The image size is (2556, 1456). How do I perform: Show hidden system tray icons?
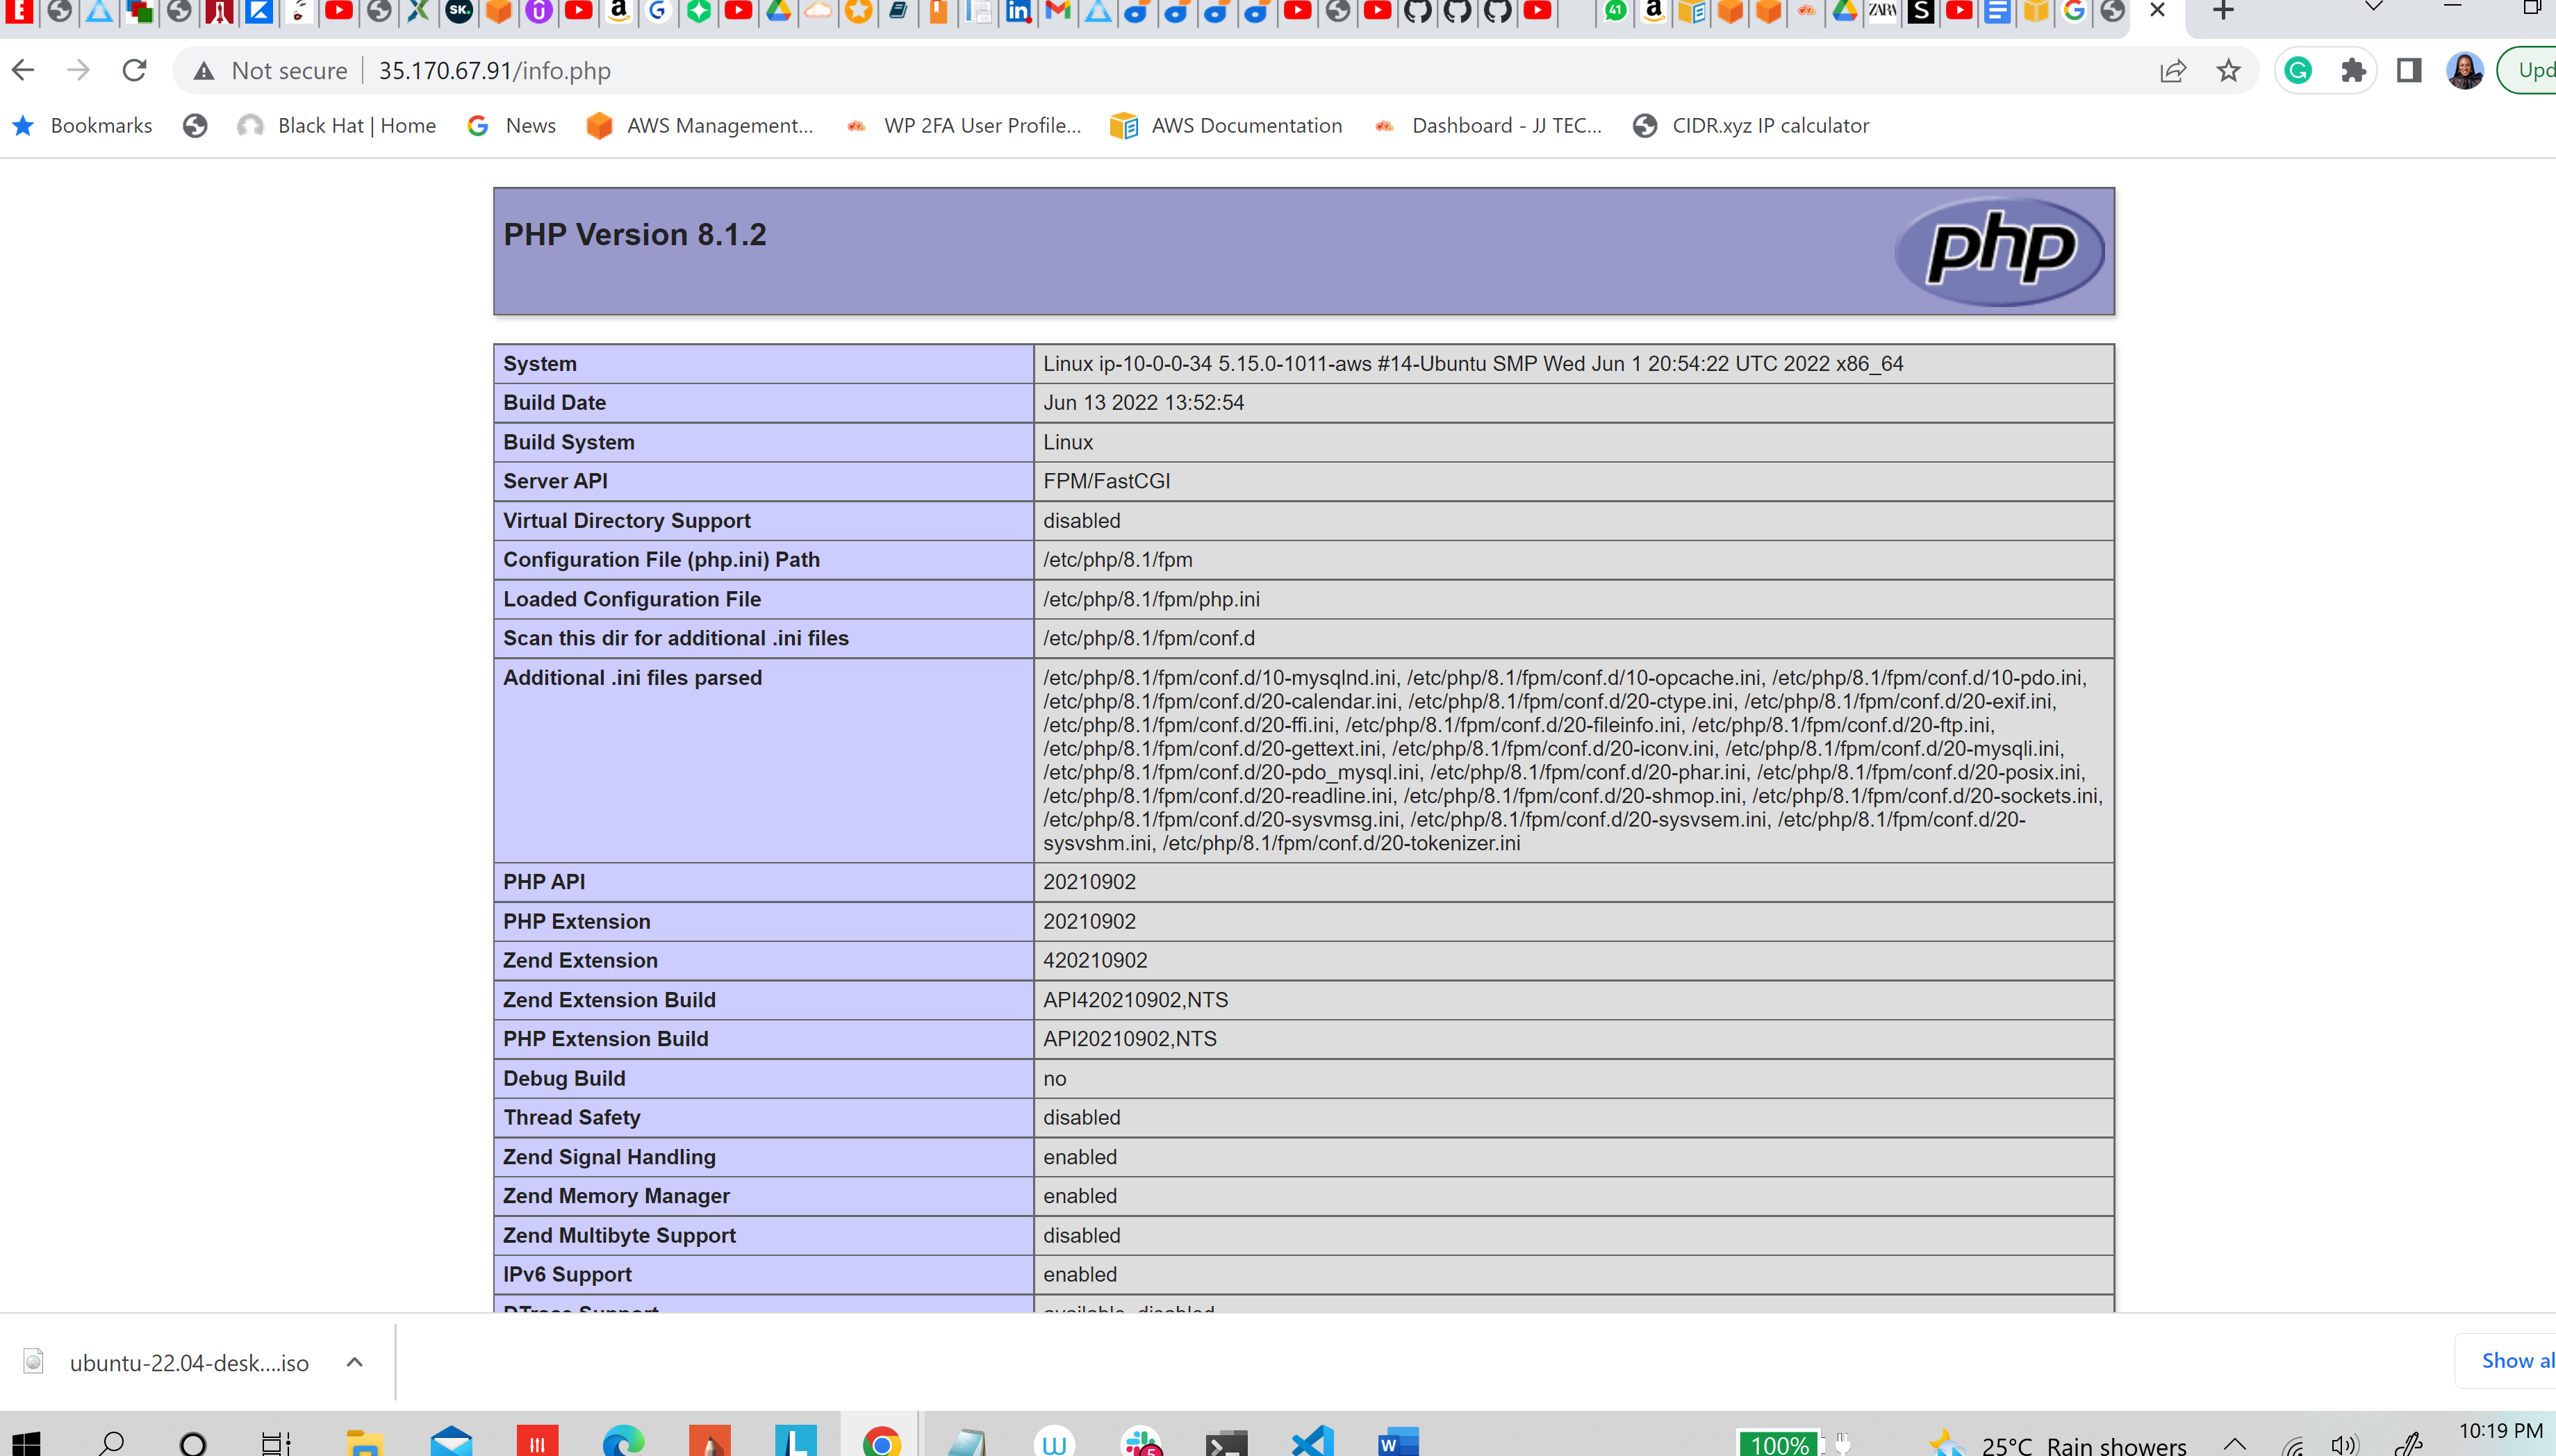tap(2235, 1443)
